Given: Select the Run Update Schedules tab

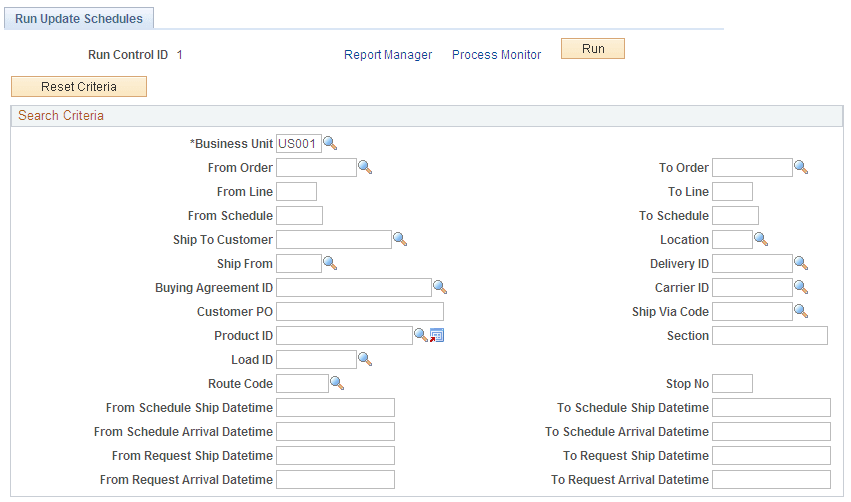Looking at the screenshot, I should tap(79, 18).
